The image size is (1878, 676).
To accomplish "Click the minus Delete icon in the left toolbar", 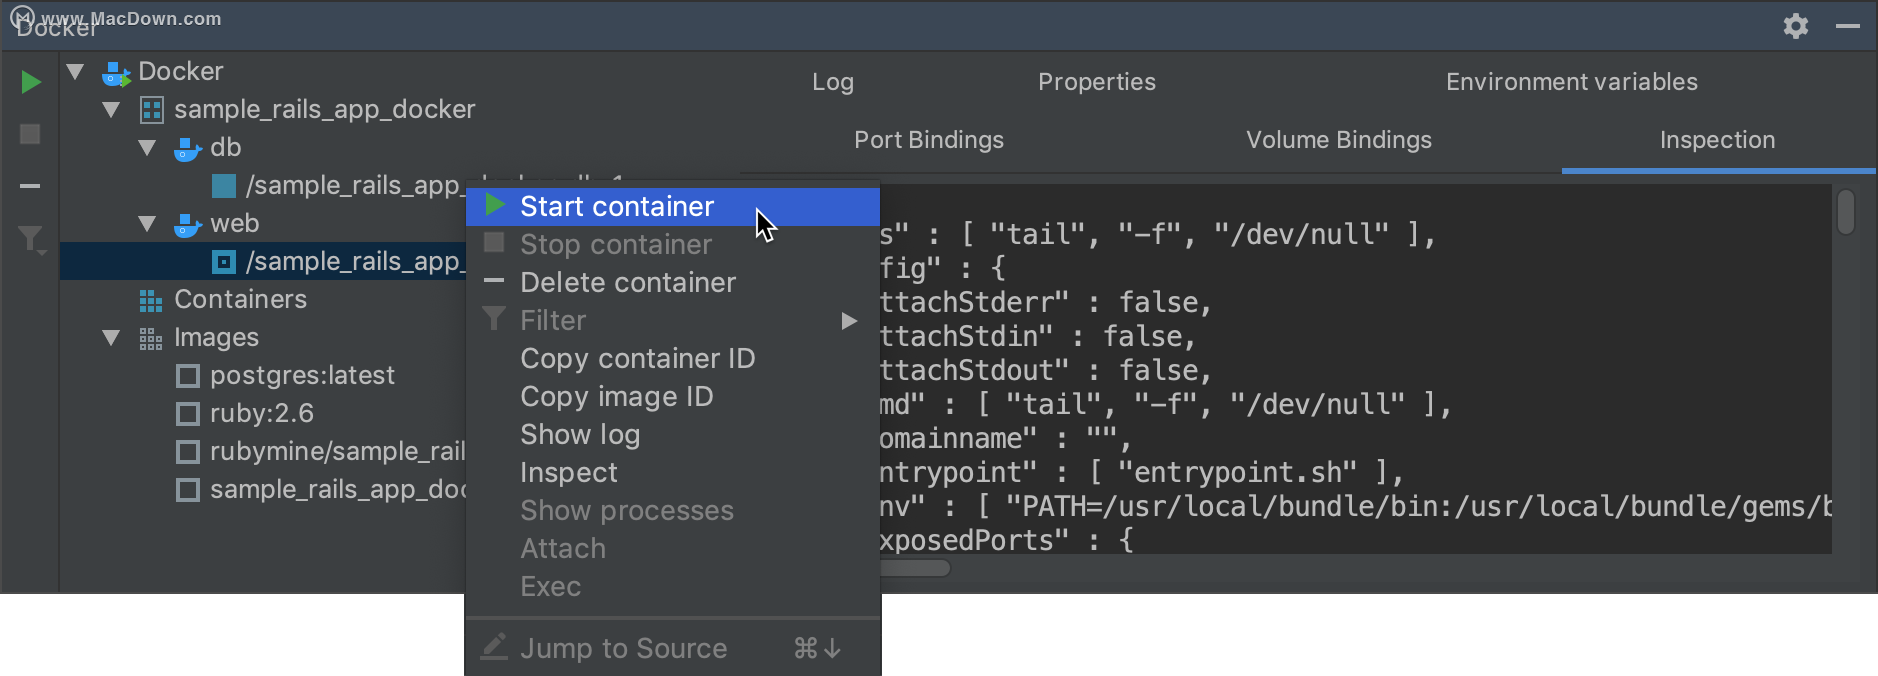I will pos(30,185).
